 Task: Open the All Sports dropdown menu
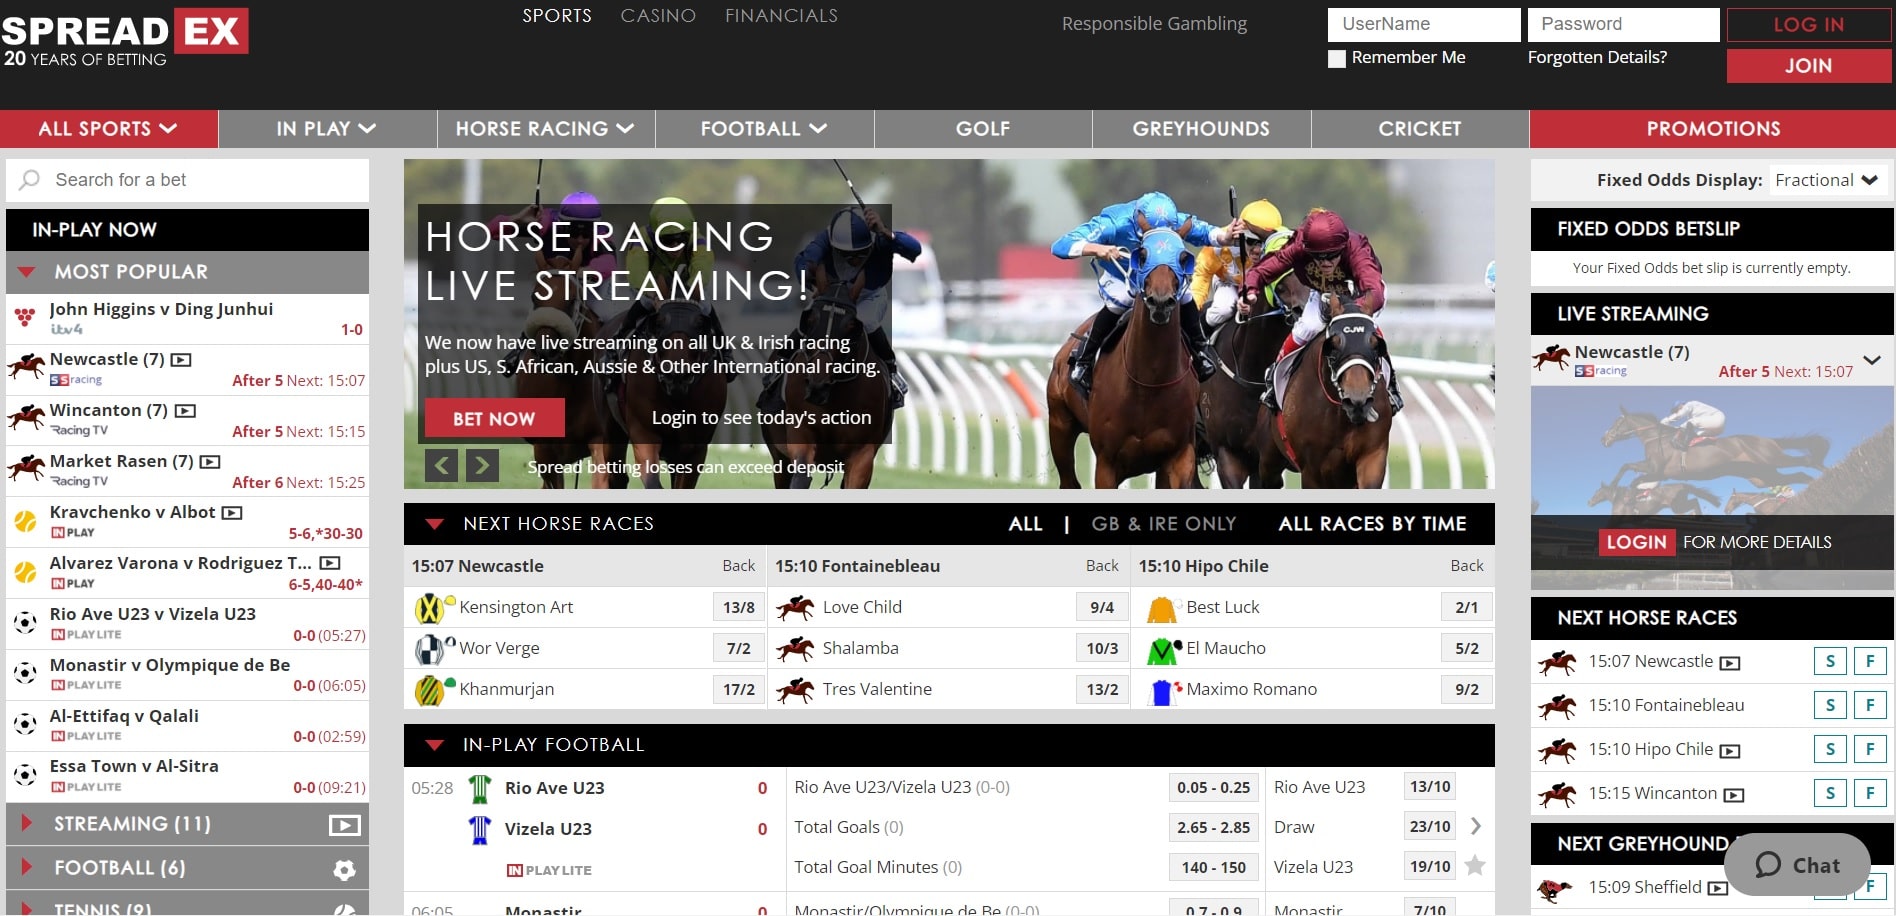click(x=108, y=129)
